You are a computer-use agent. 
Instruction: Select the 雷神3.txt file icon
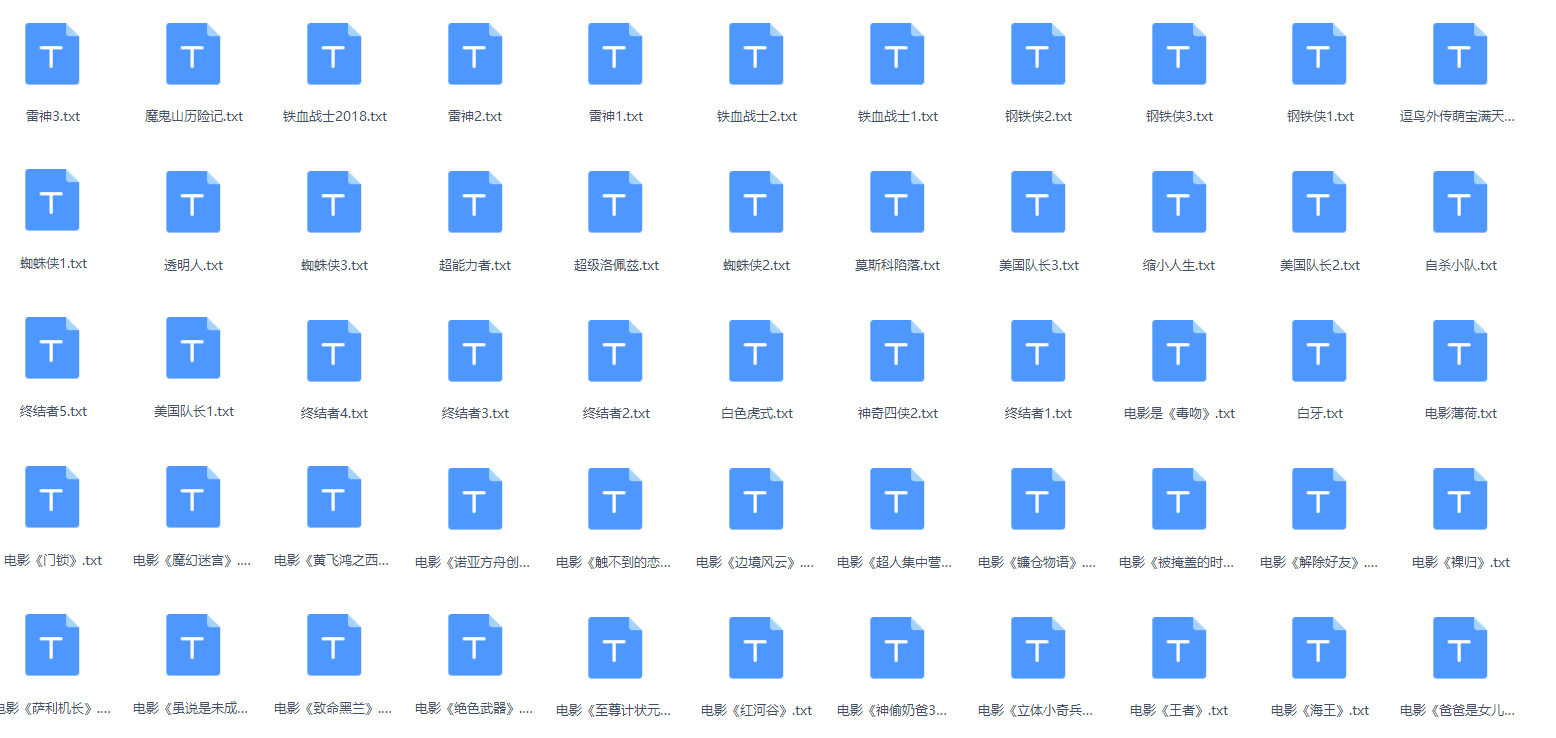[x=52, y=54]
